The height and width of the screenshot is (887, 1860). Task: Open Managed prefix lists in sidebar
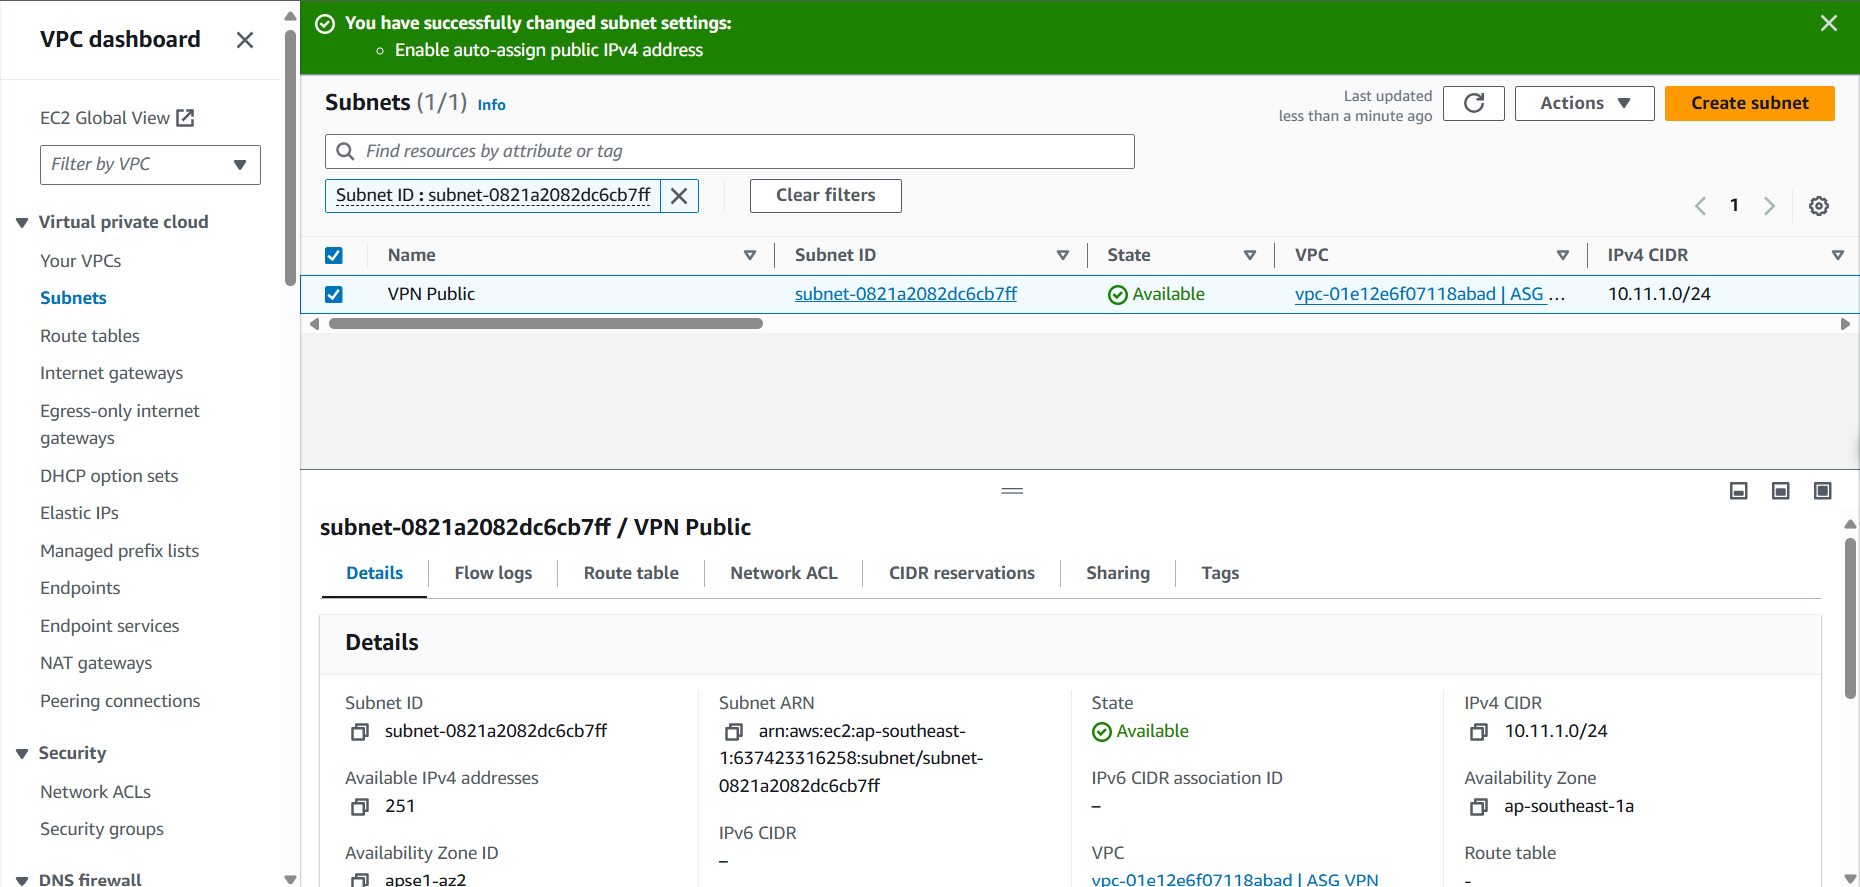(119, 551)
